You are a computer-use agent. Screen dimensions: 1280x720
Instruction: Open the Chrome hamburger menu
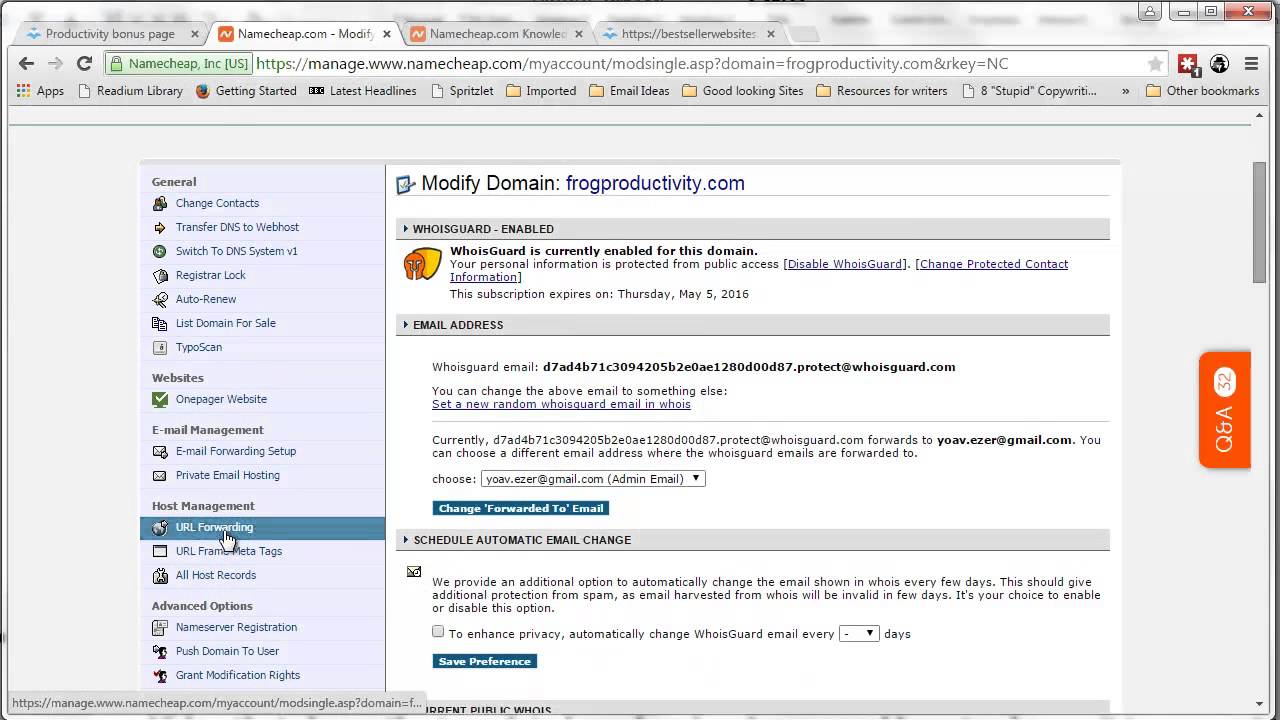click(1251, 63)
